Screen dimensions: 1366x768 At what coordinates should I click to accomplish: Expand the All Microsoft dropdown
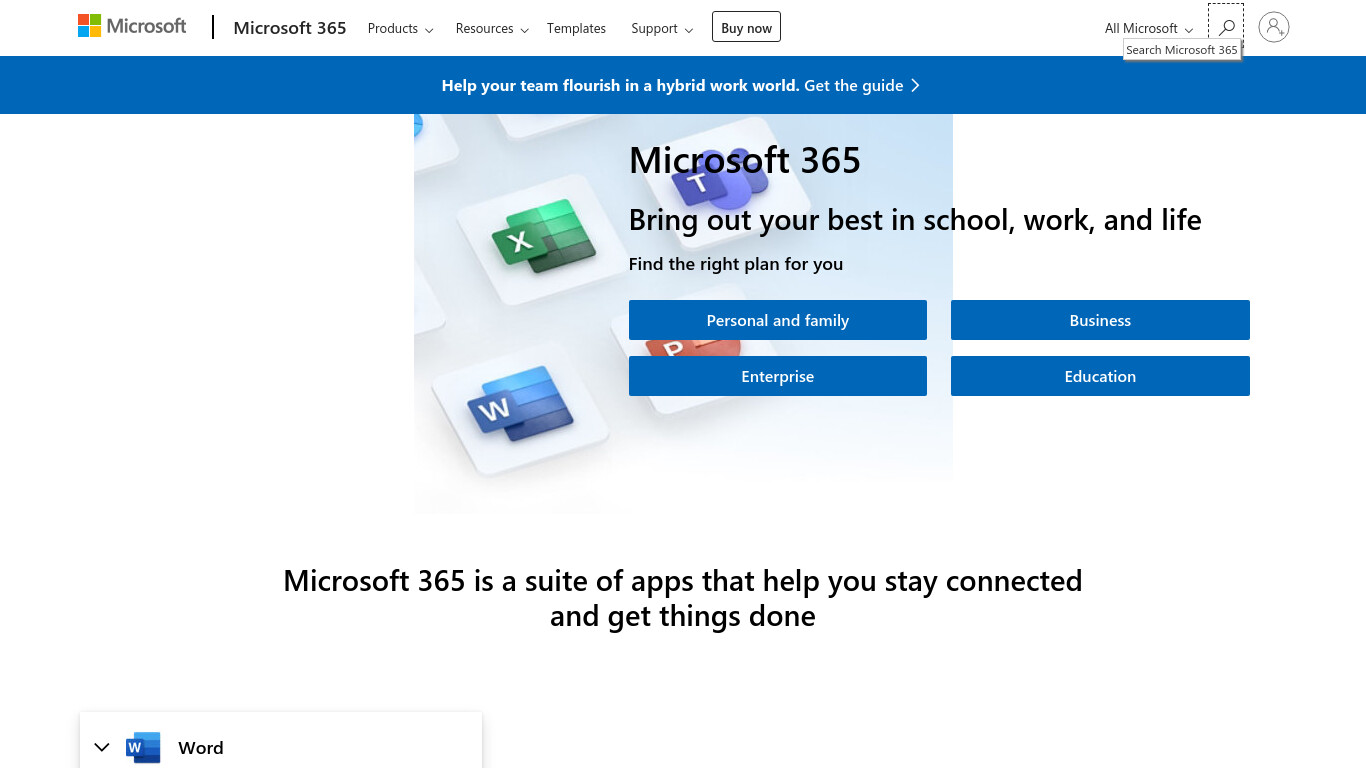(x=1149, y=29)
